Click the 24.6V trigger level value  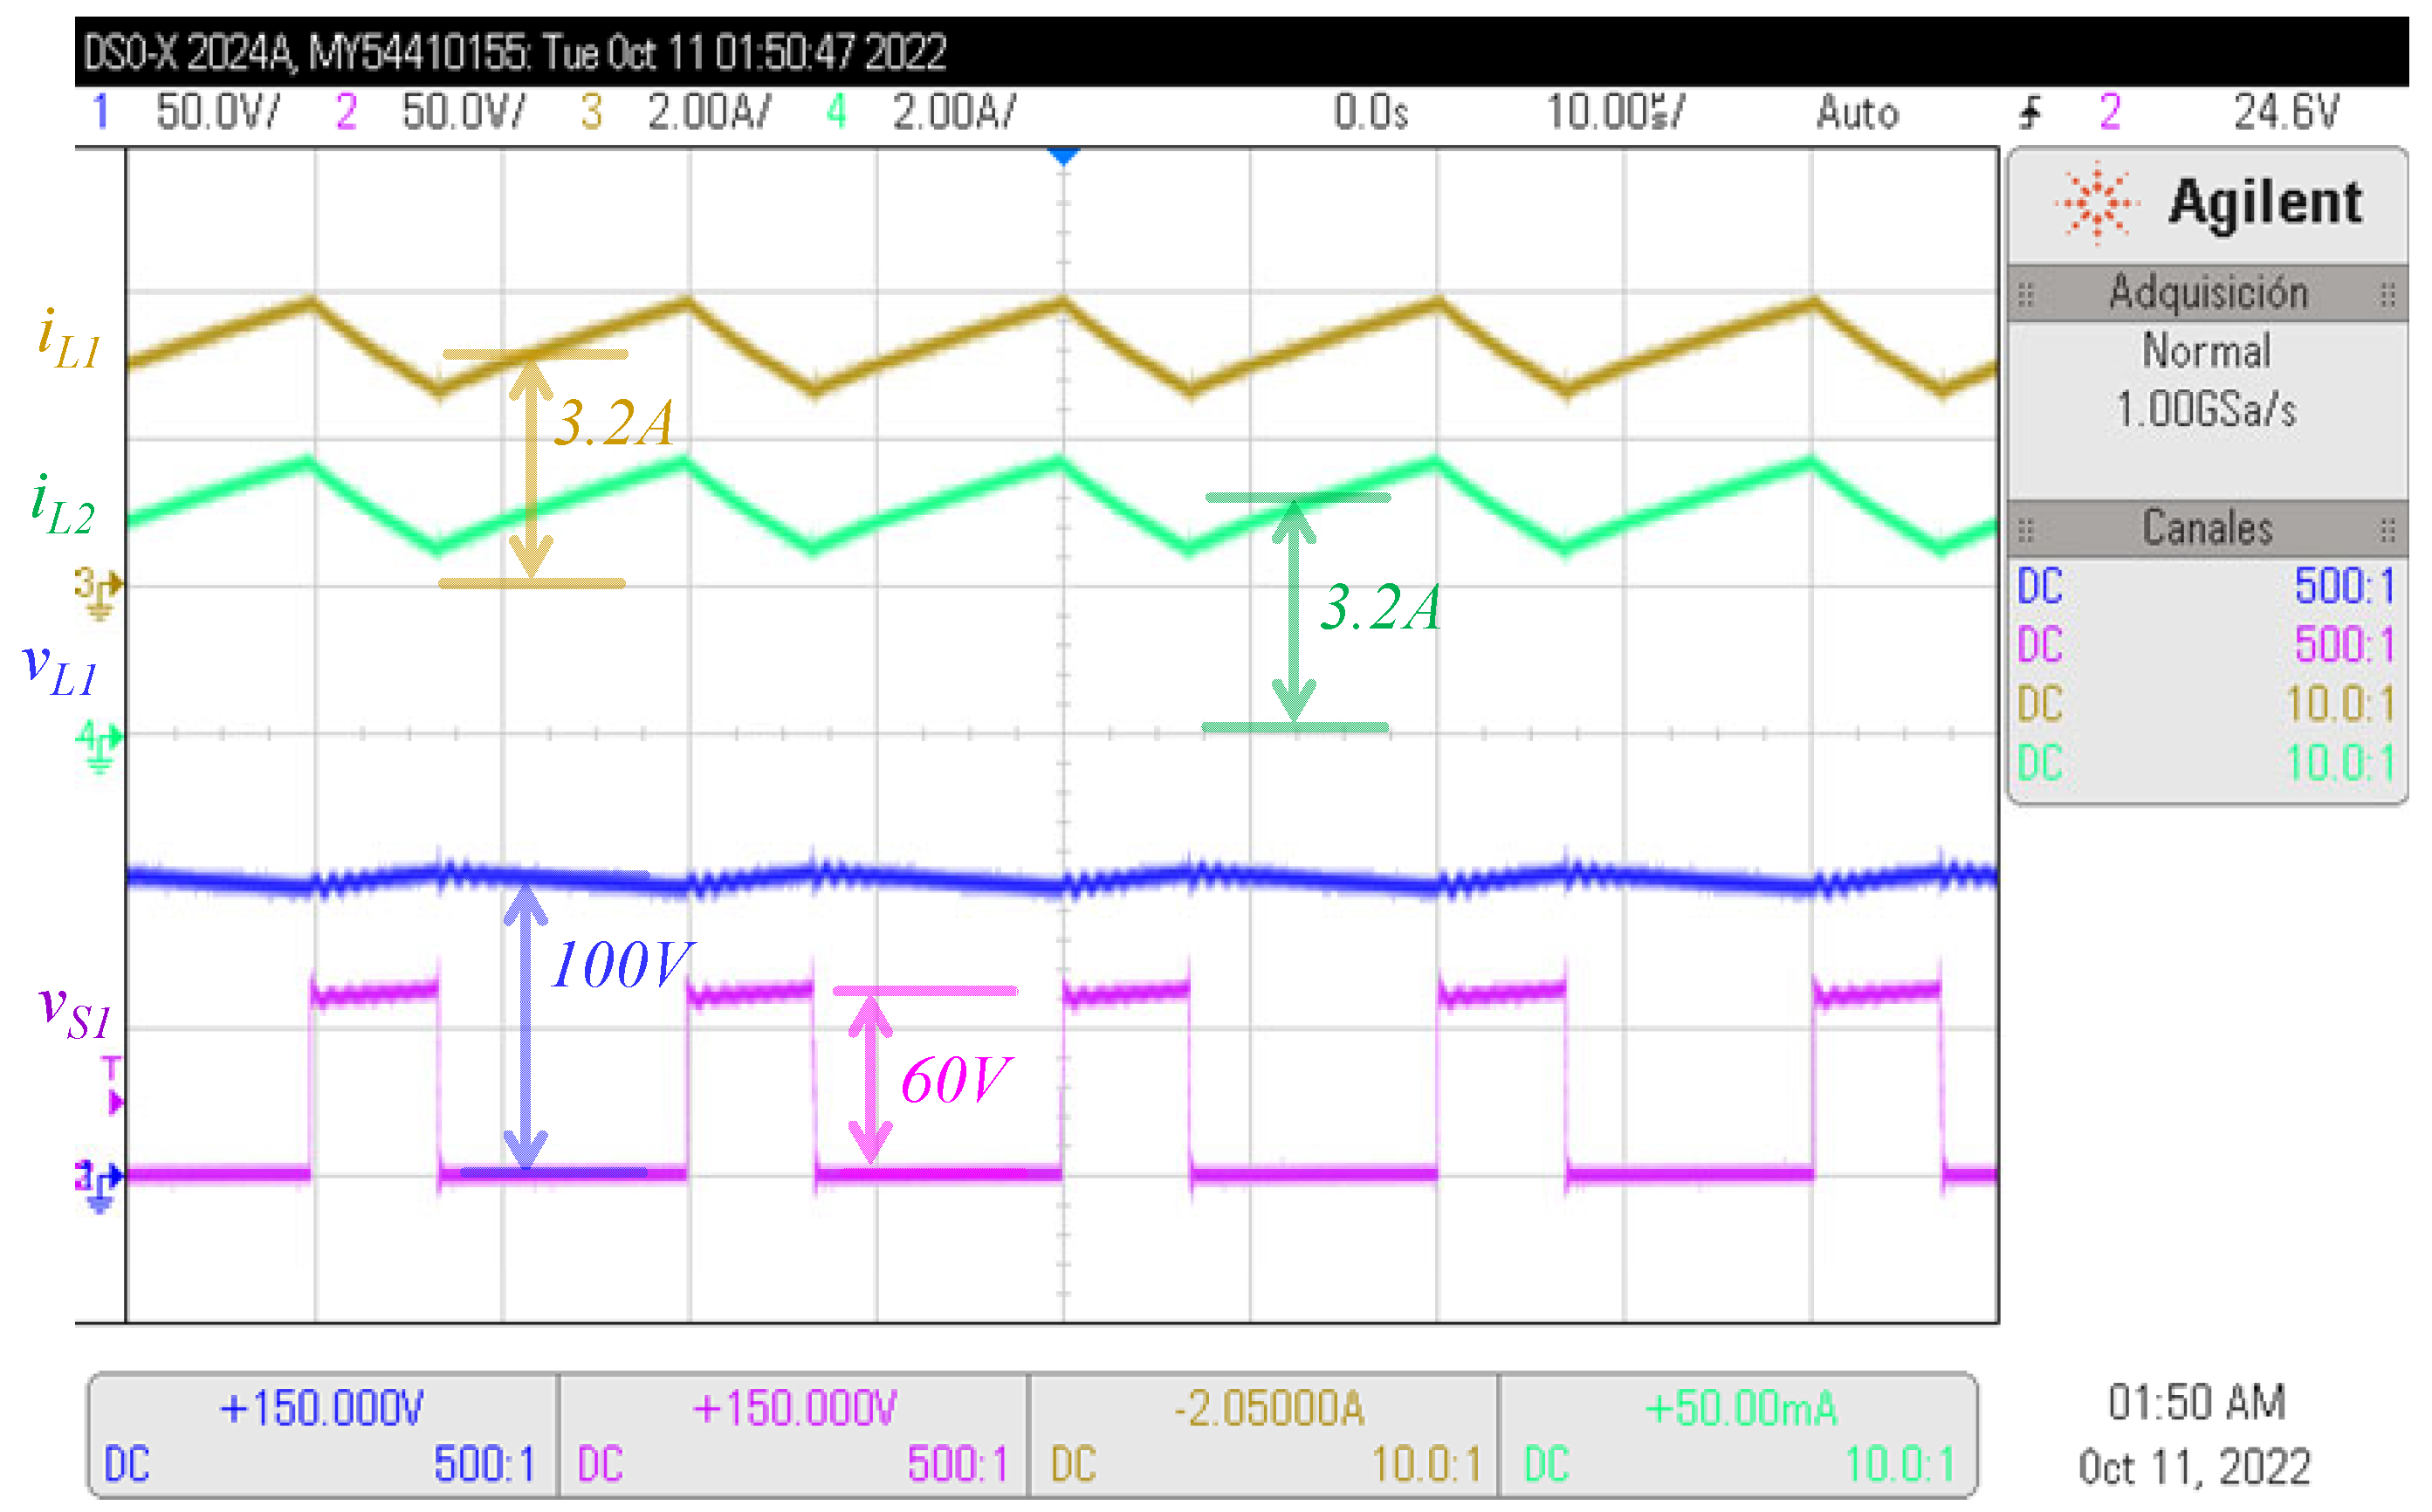(2286, 112)
